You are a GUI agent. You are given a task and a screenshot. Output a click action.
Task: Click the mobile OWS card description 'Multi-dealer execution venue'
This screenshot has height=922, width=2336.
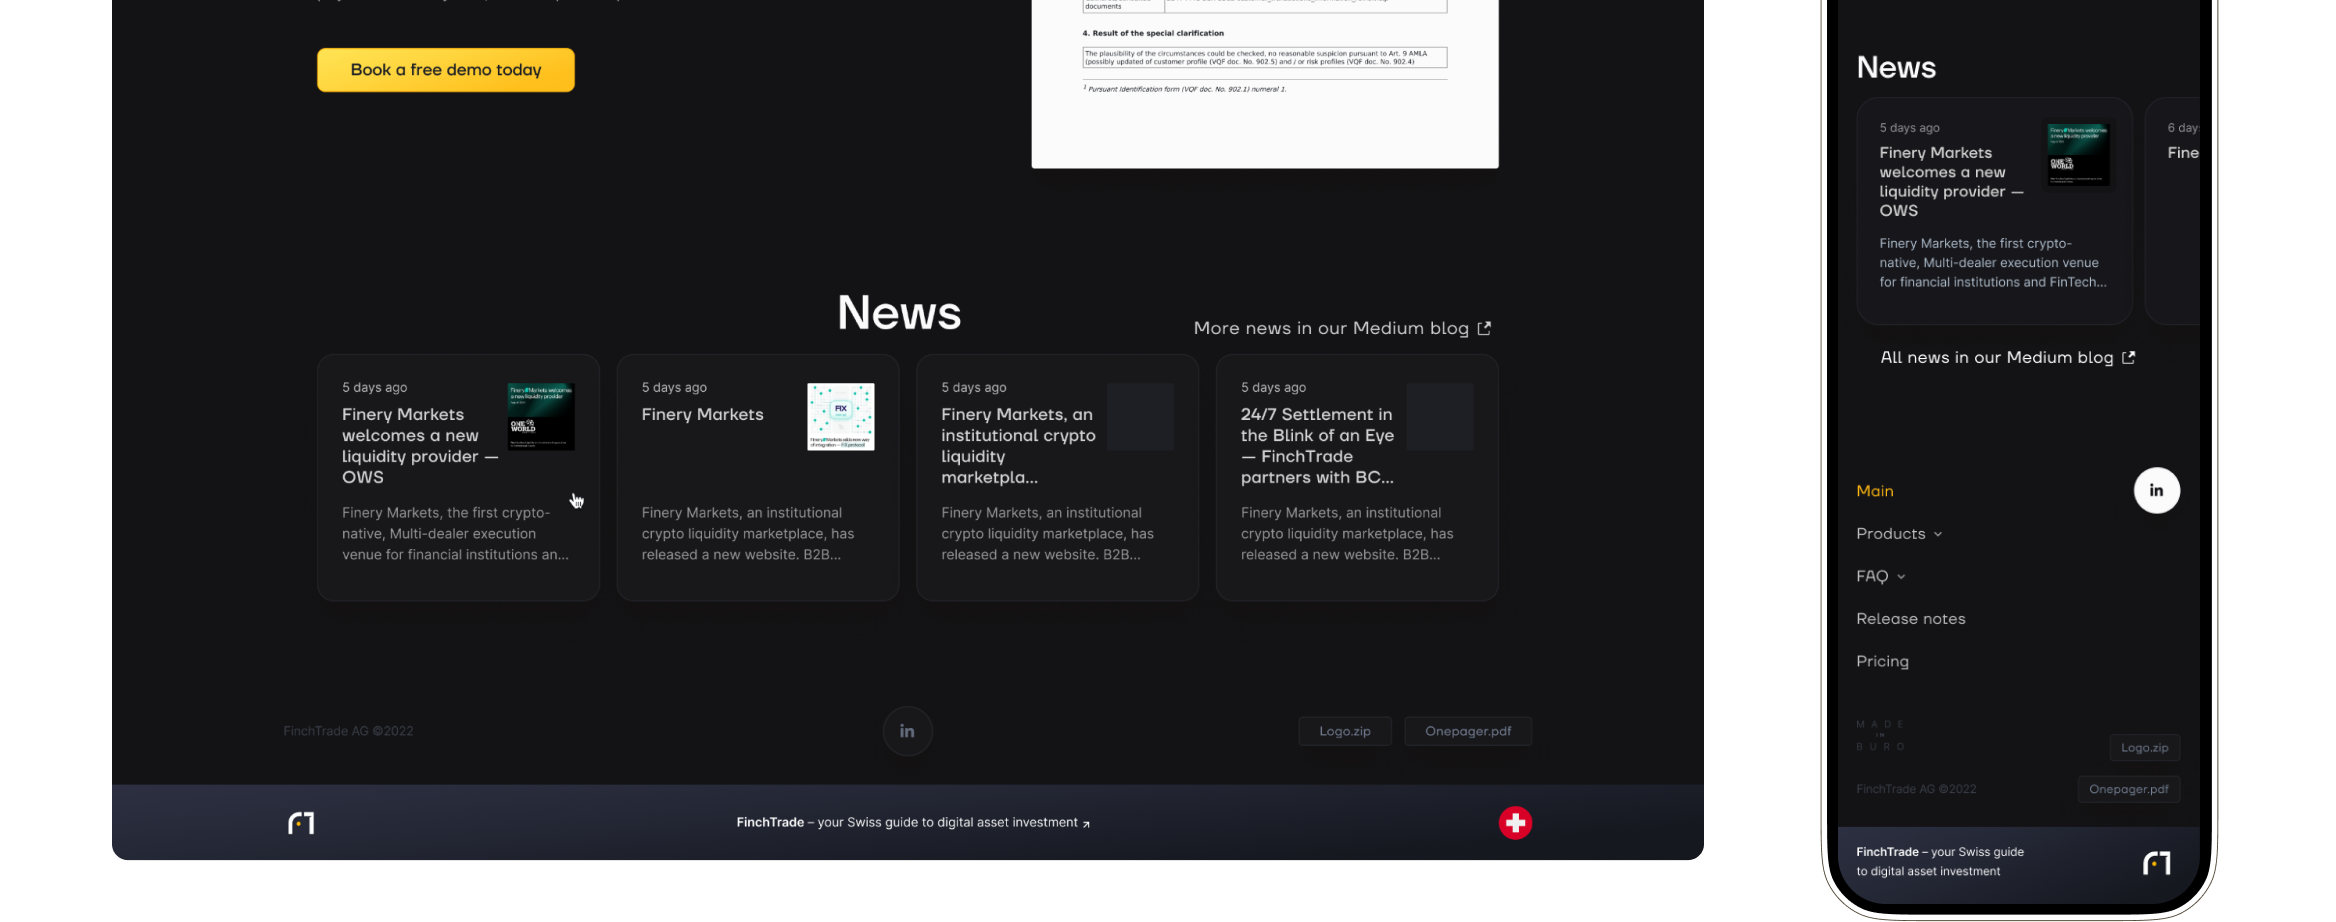click(1993, 263)
